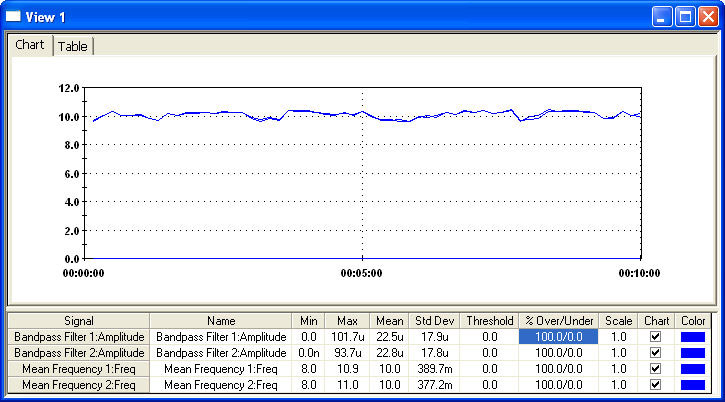Click the 00:10:00 time axis label

point(639,273)
